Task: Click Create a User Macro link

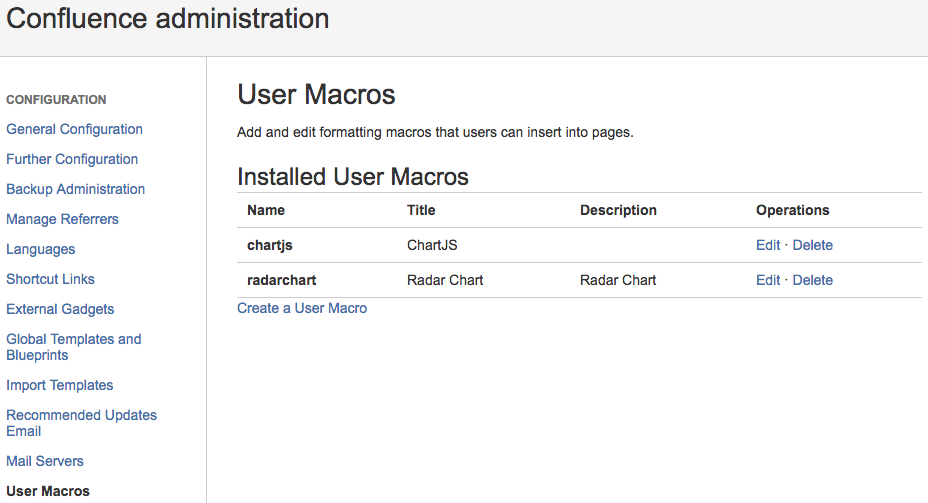Action: (x=302, y=308)
